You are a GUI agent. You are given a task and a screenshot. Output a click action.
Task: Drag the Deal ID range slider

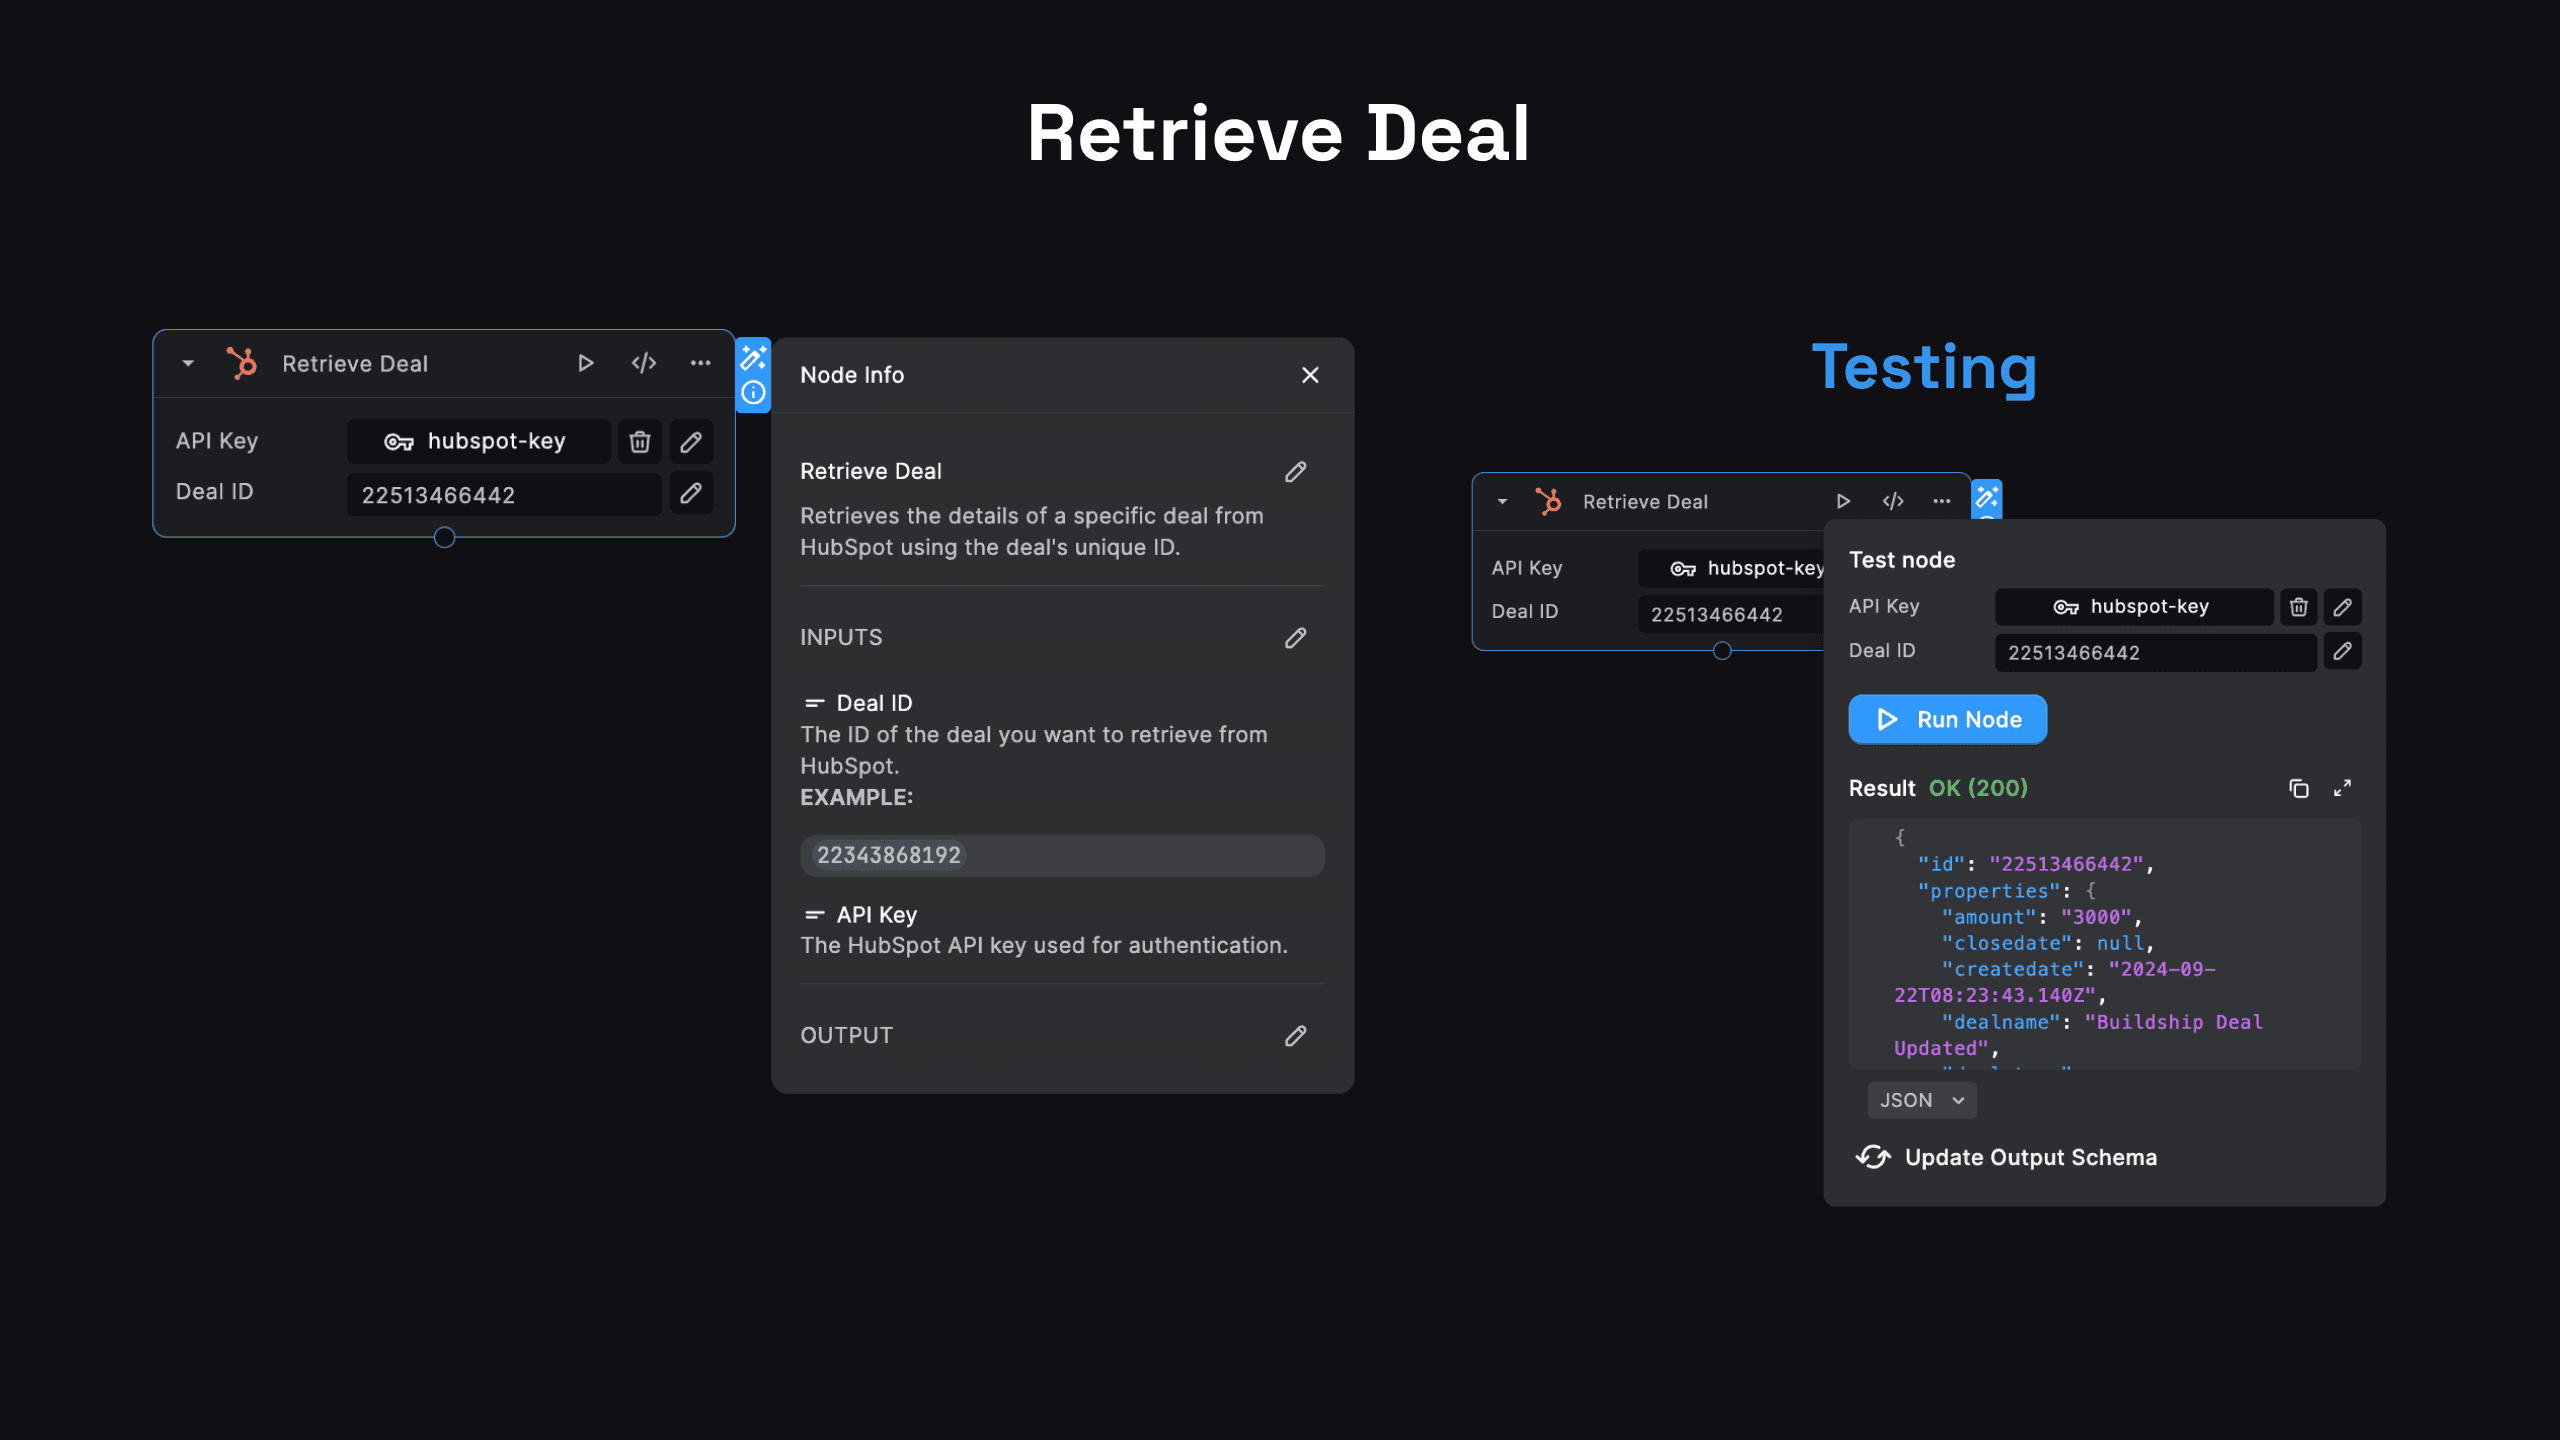445,536
